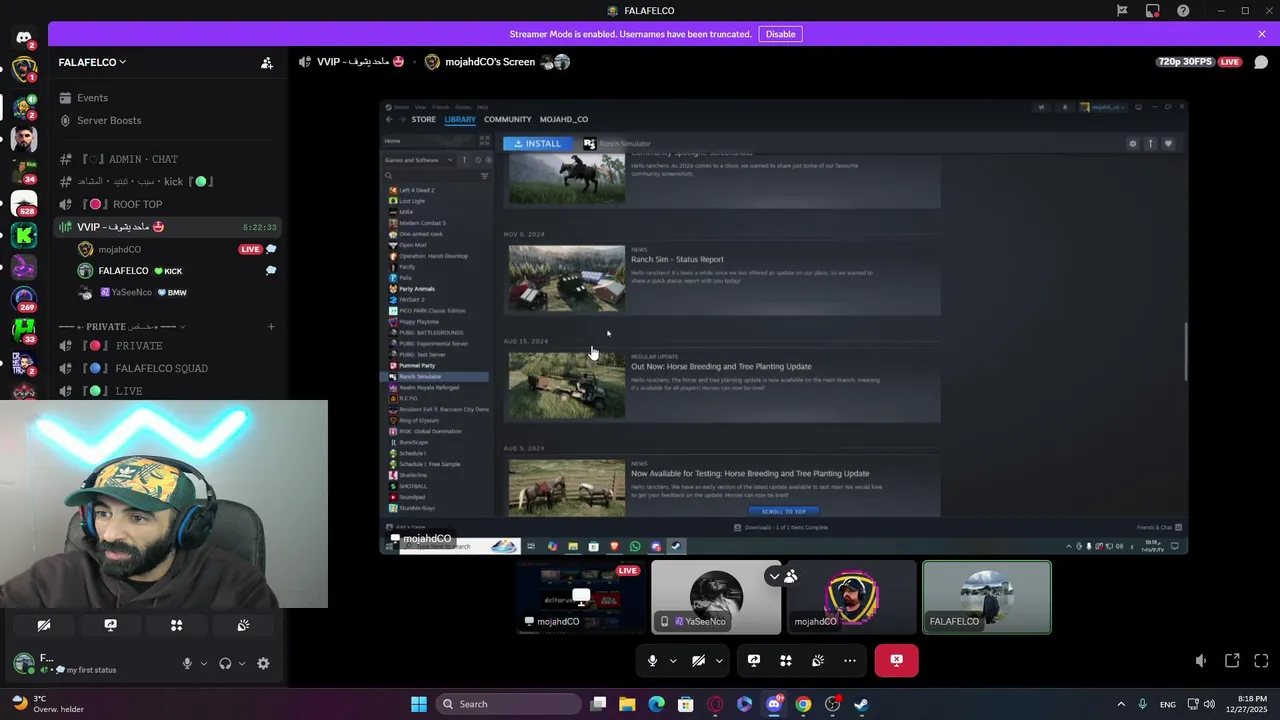Image resolution: width=1280 pixels, height=720 pixels.
Task: Pop out the stream window
Action: tap(1232, 661)
